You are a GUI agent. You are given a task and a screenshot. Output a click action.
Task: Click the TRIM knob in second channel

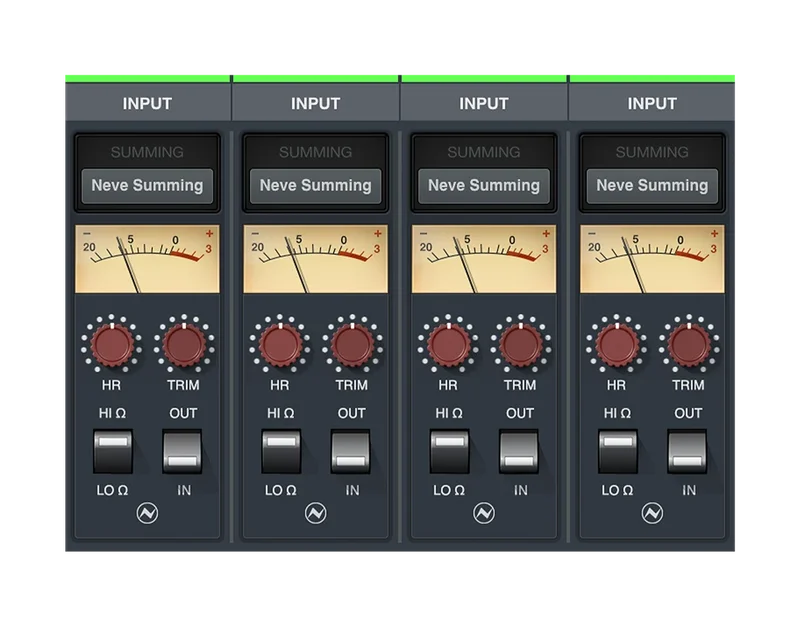tap(353, 345)
